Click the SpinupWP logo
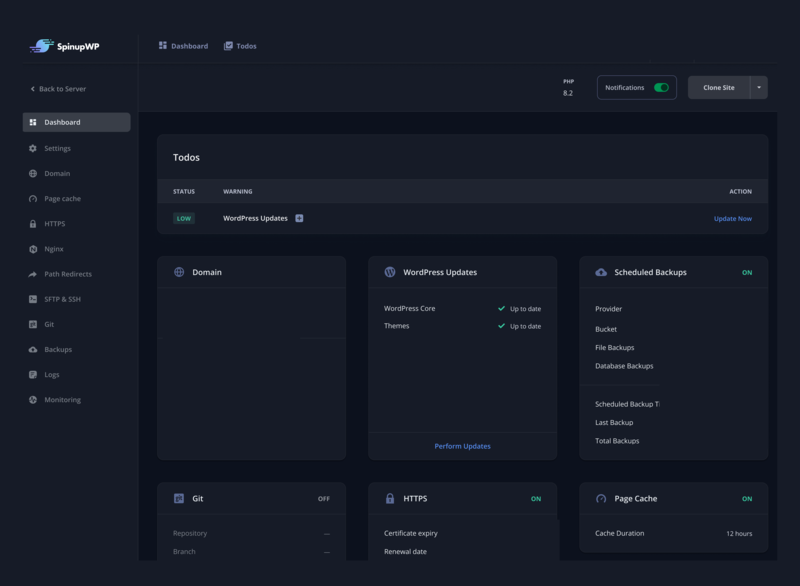This screenshot has width=800, height=586. 65,46
